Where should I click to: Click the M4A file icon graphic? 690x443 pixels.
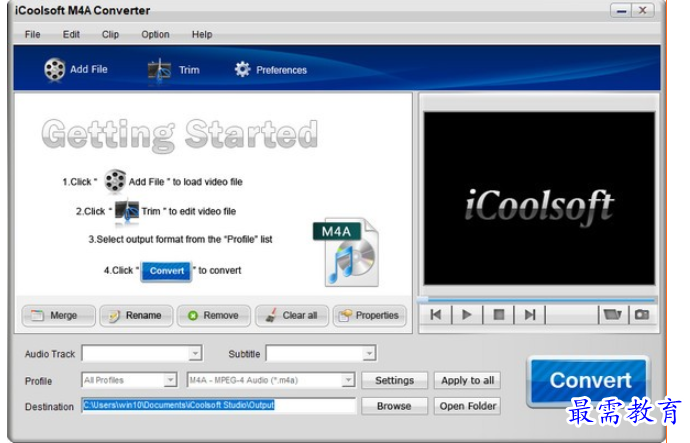click(x=346, y=253)
